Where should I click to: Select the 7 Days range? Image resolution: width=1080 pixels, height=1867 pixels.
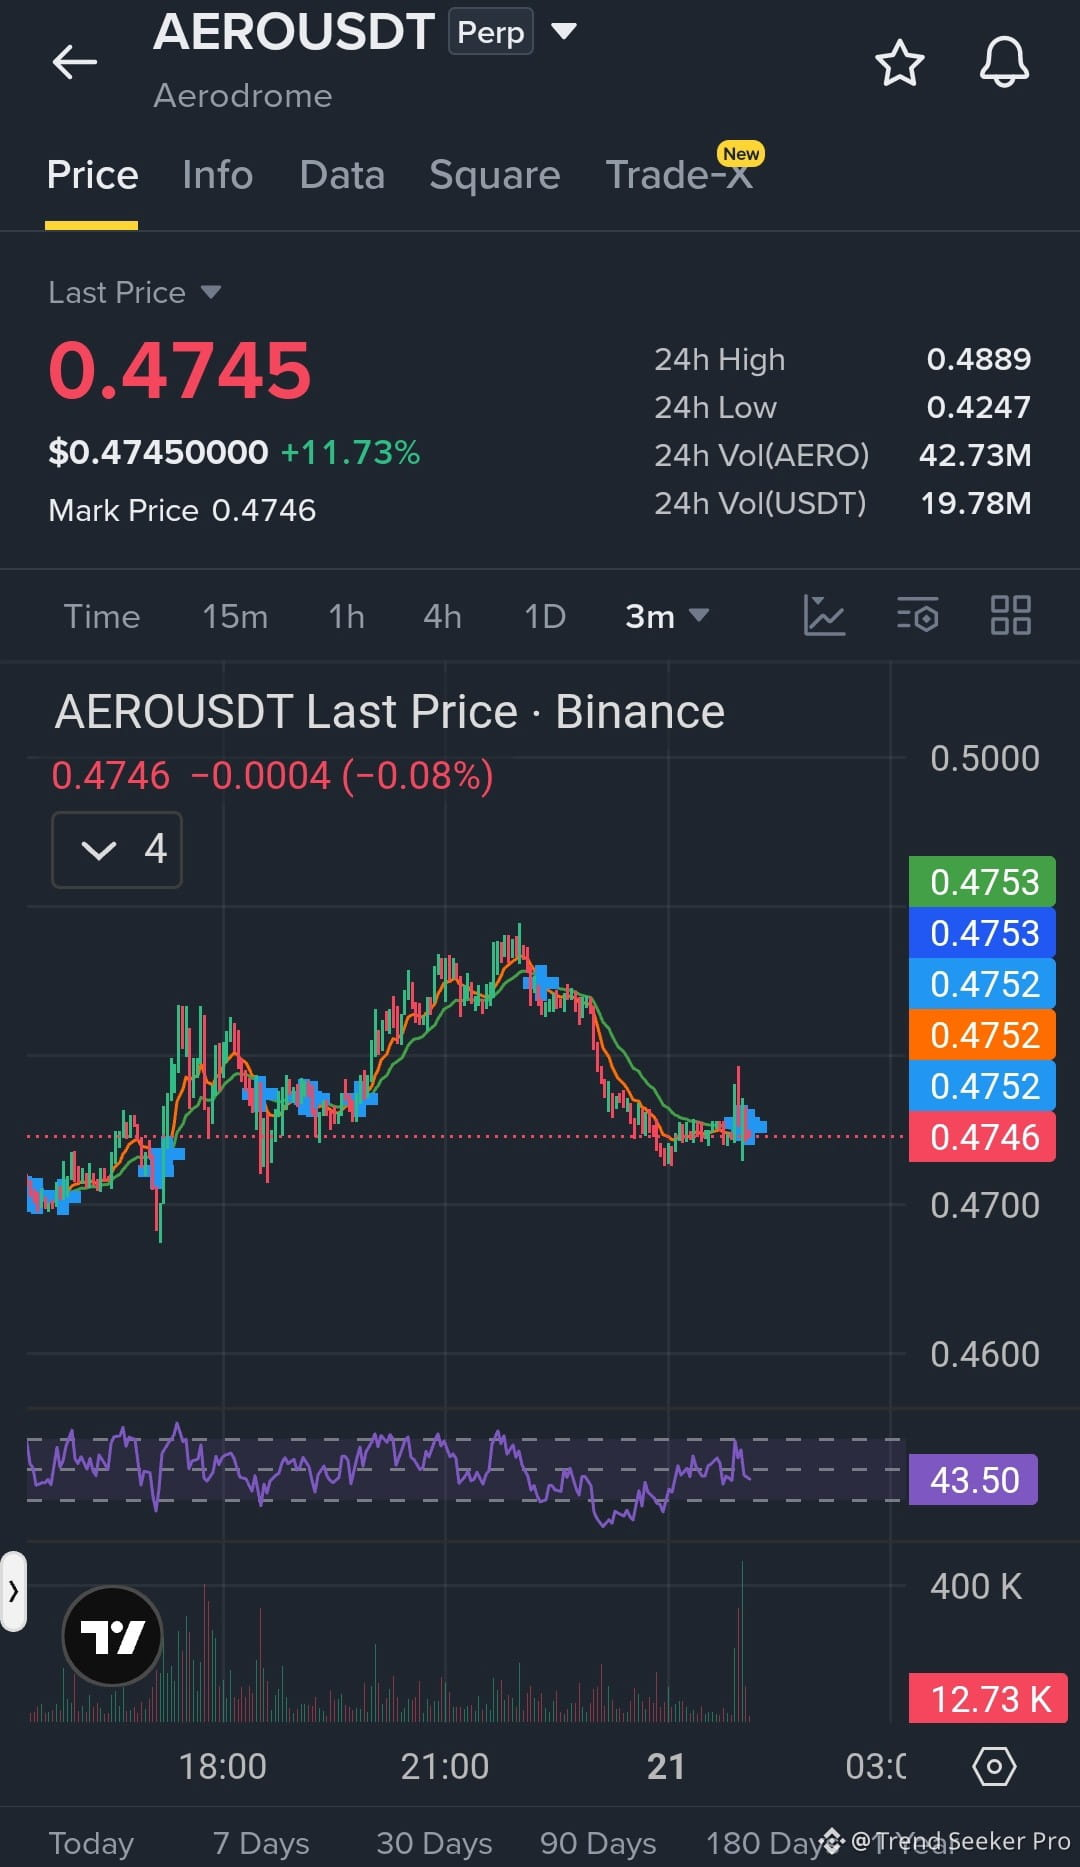(x=261, y=1842)
